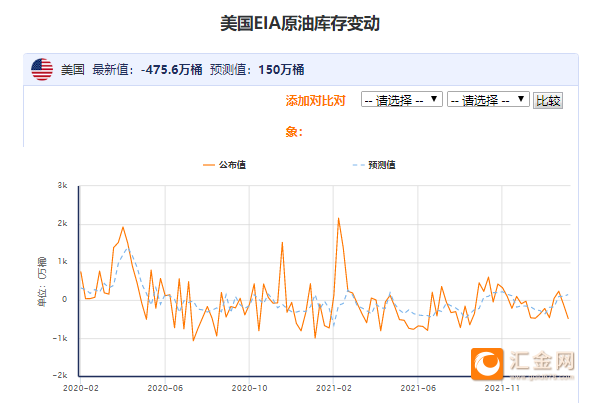Click the 2021-06 x-axis label
The width and height of the screenshot is (591, 403).
418,388
